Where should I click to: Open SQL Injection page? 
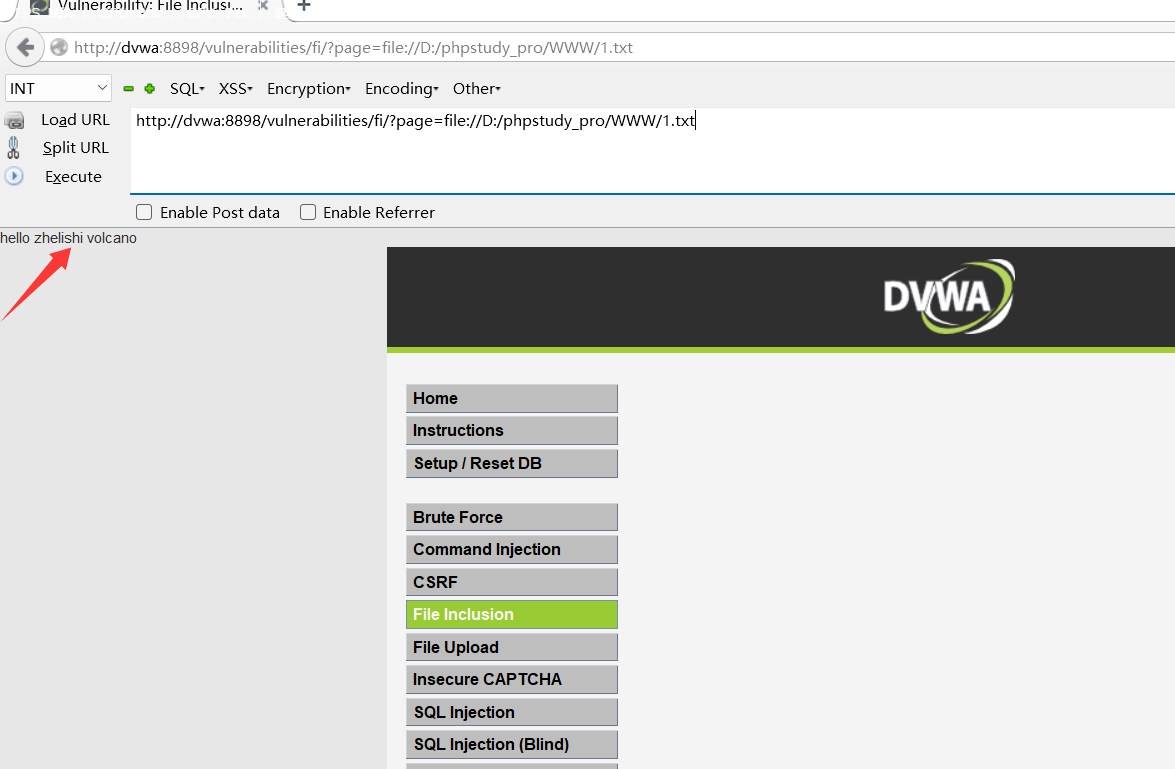click(x=512, y=712)
